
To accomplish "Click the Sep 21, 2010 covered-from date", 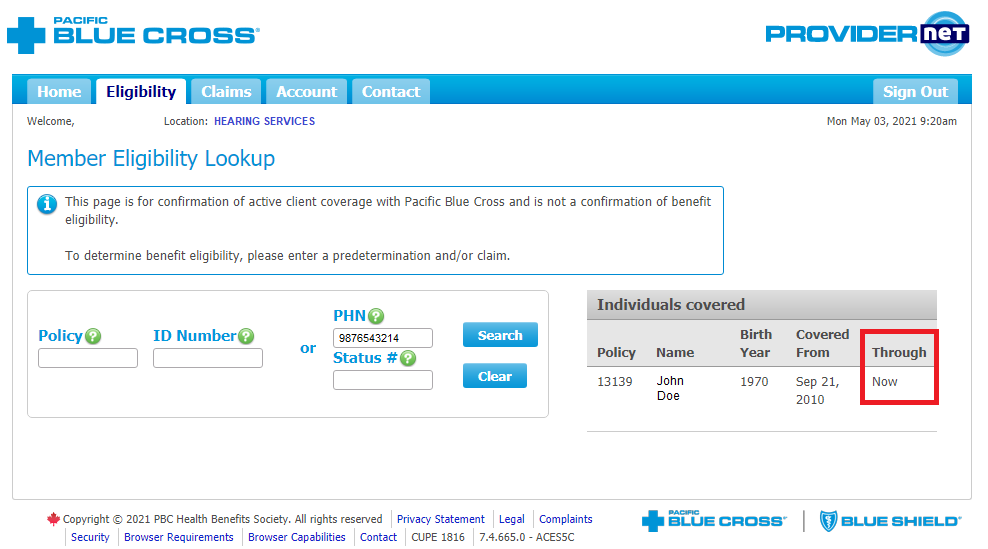I will click(x=817, y=390).
